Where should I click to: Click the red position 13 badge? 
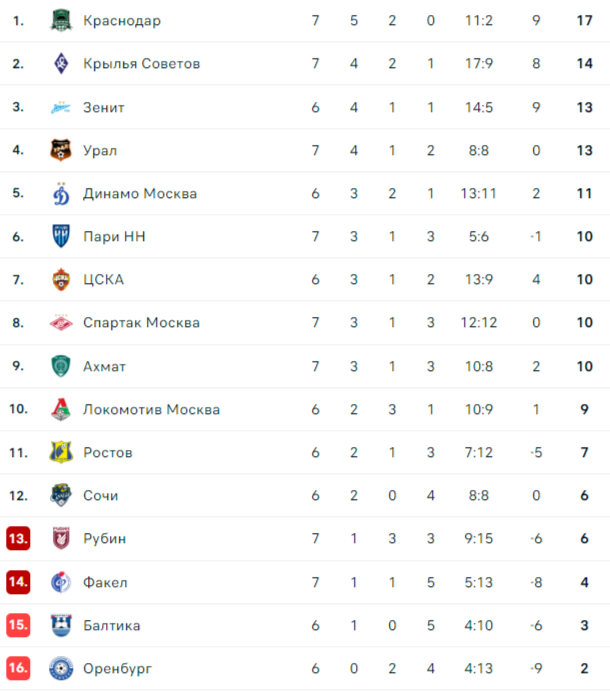pyautogui.click(x=18, y=538)
